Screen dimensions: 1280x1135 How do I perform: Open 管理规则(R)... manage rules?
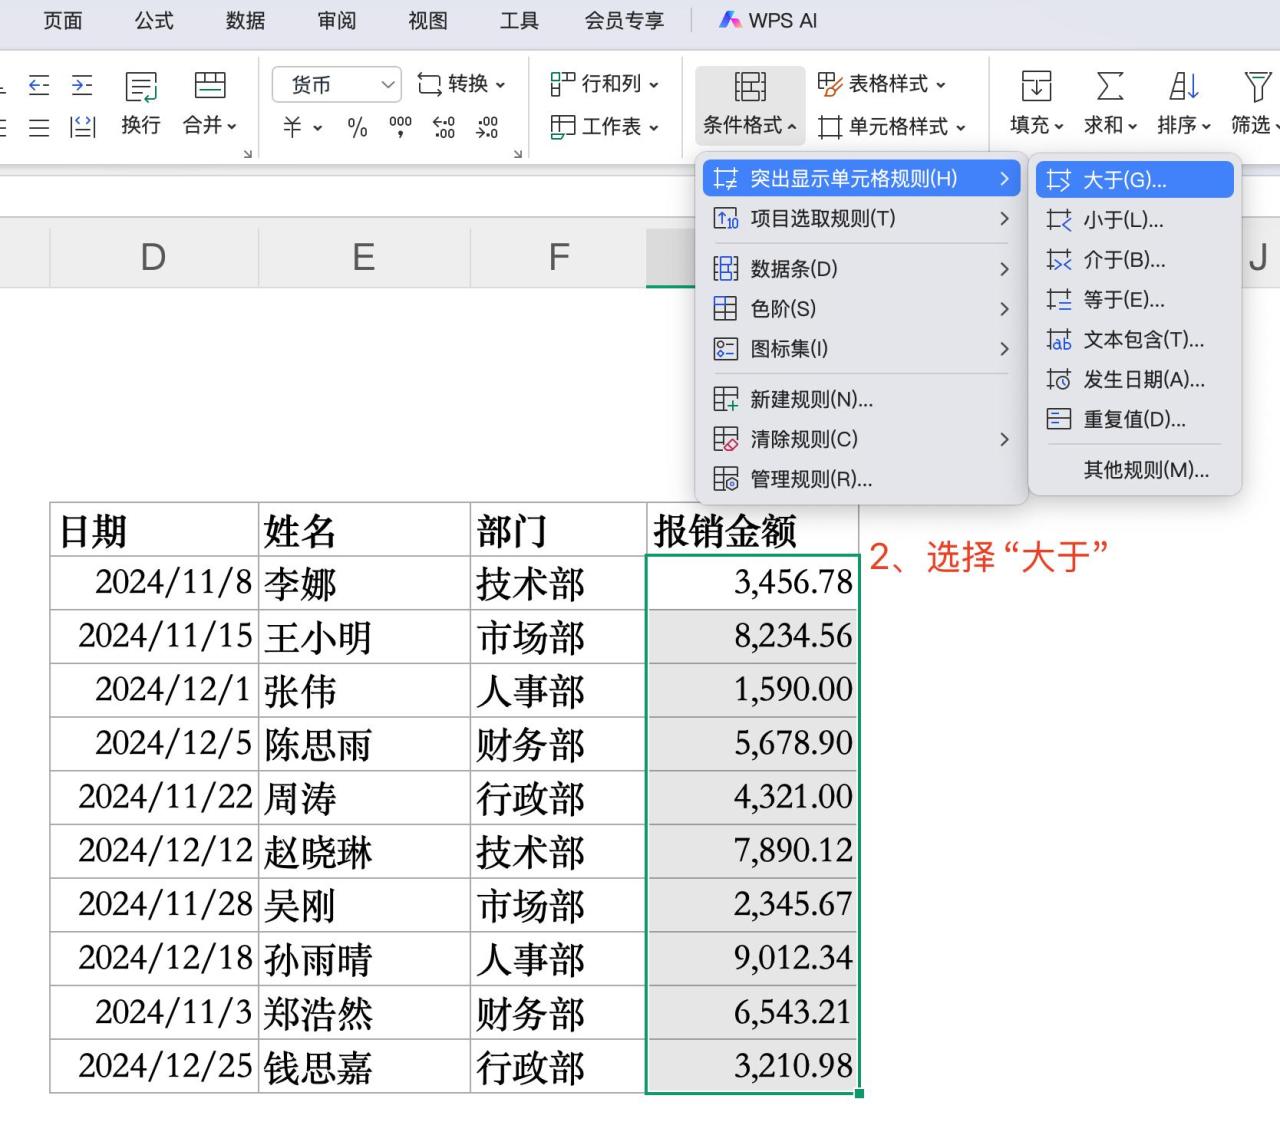pos(861,480)
